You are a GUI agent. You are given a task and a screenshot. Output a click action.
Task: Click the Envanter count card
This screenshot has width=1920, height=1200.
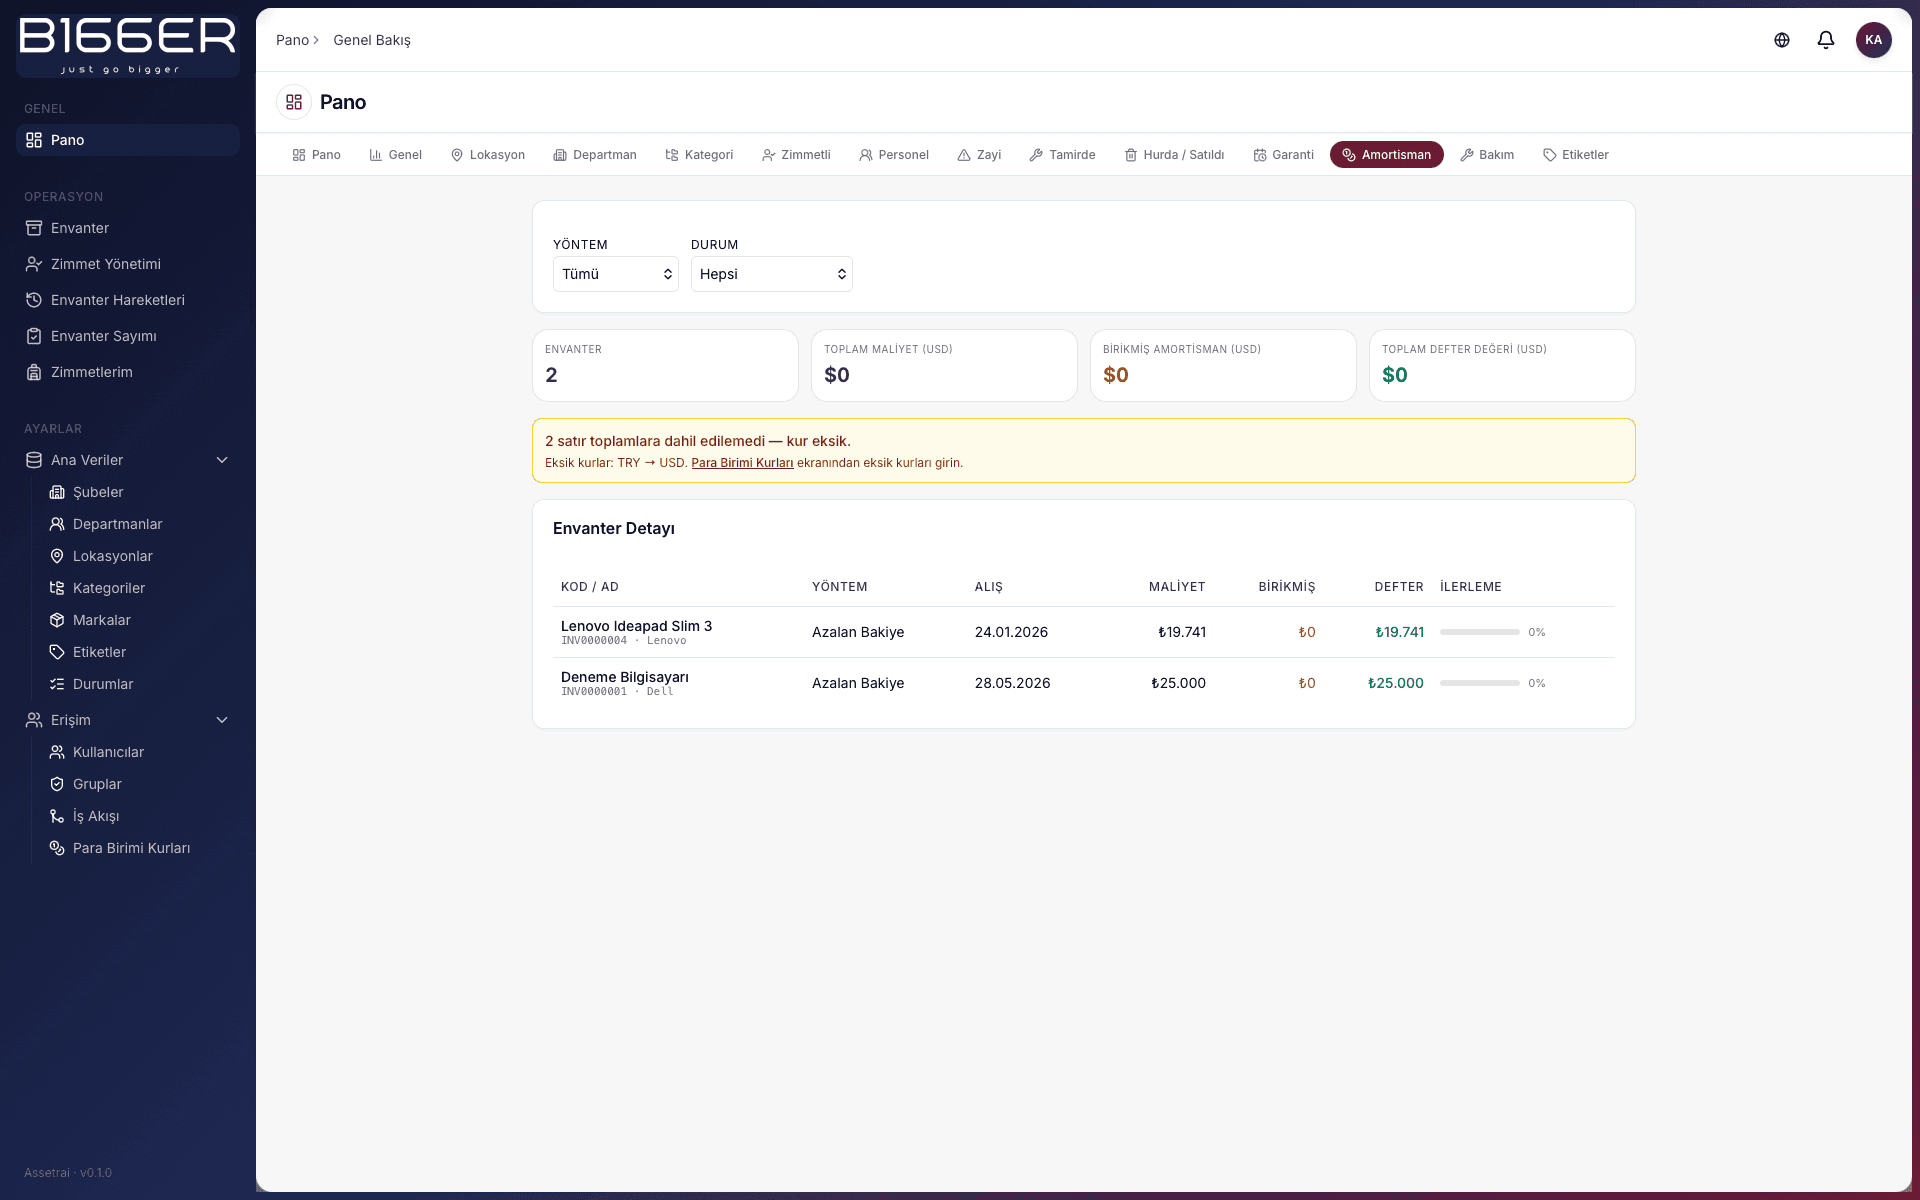pyautogui.click(x=665, y=366)
